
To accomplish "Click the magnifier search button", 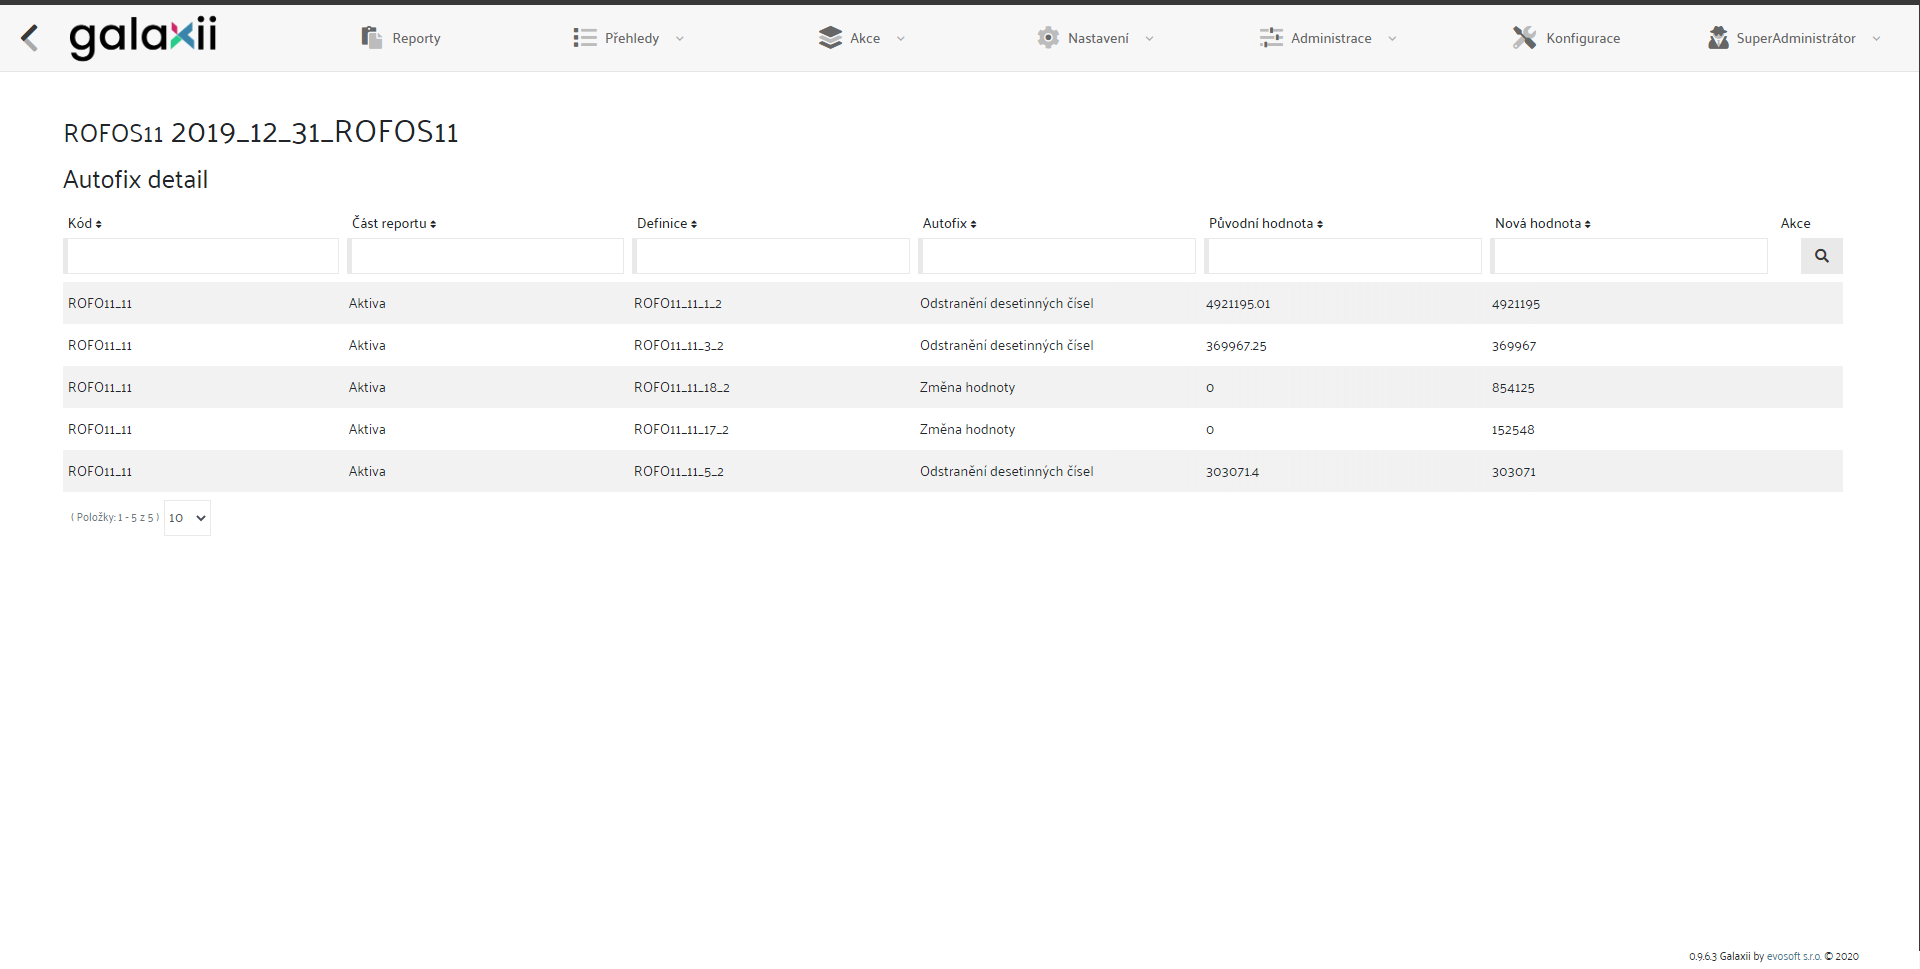I will coord(1822,256).
